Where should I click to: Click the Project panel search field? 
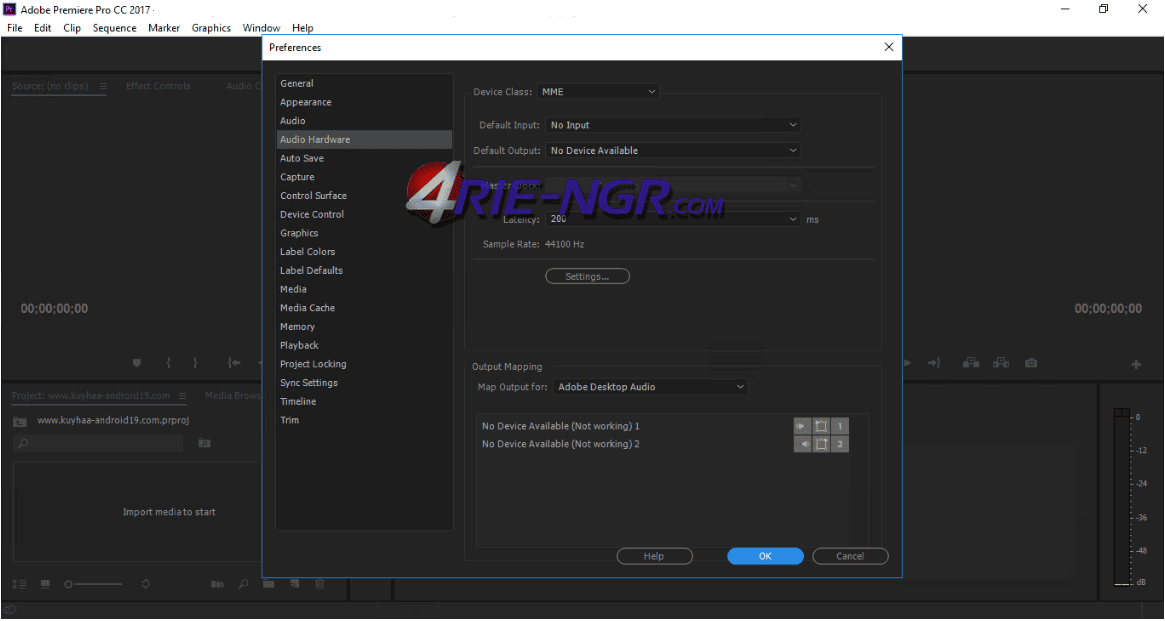98,443
